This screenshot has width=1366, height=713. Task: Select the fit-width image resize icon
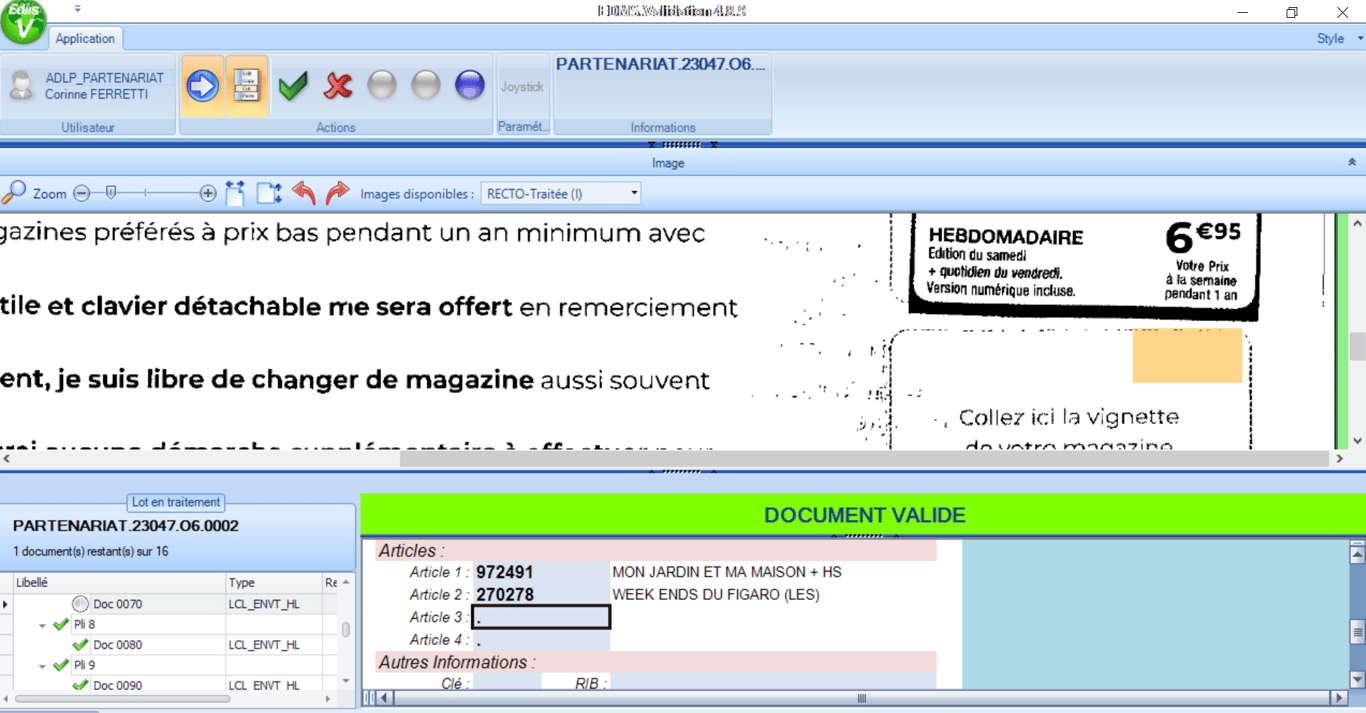236,192
